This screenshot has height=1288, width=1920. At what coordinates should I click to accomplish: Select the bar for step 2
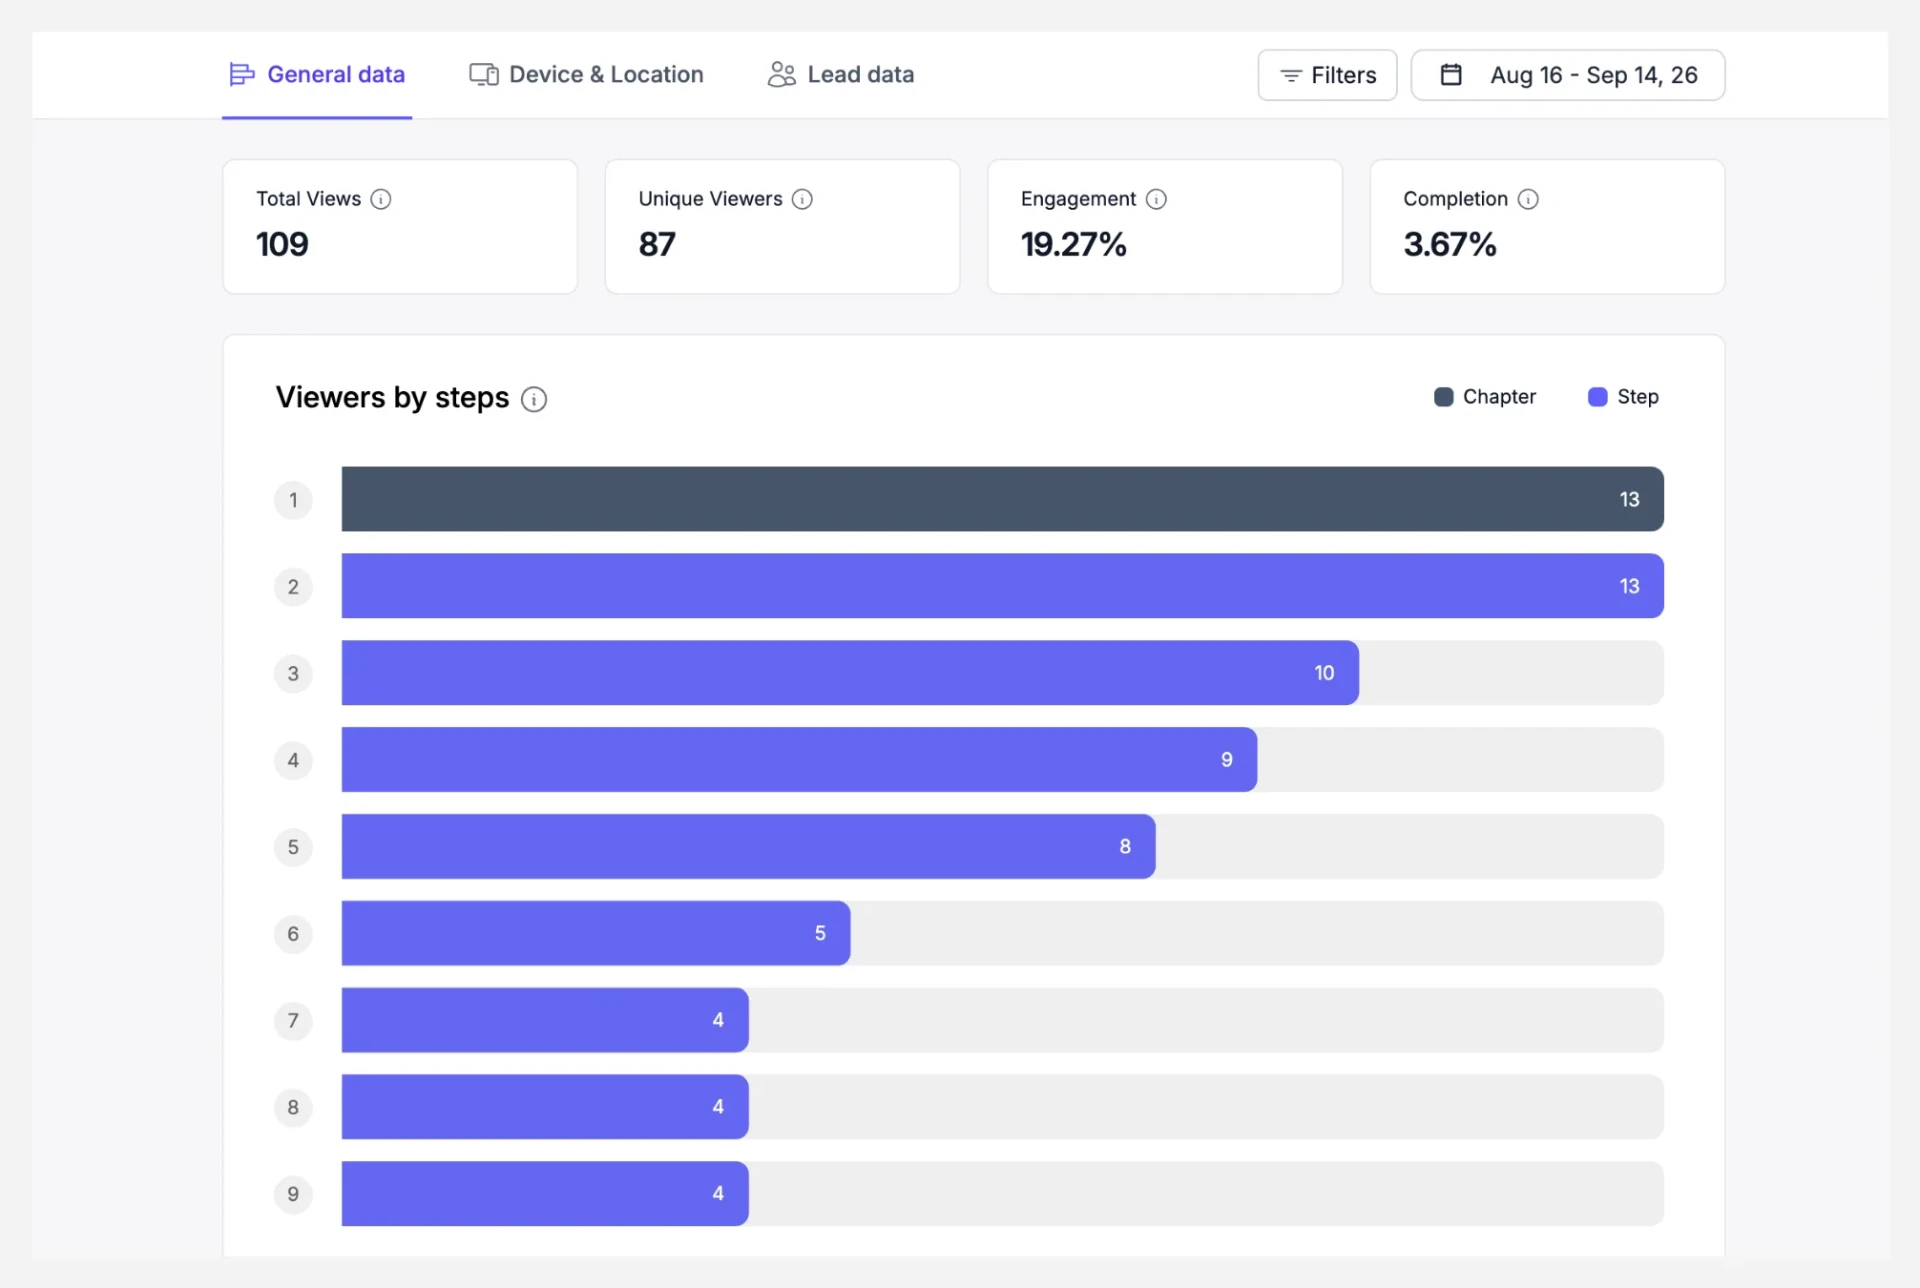(x=1002, y=586)
